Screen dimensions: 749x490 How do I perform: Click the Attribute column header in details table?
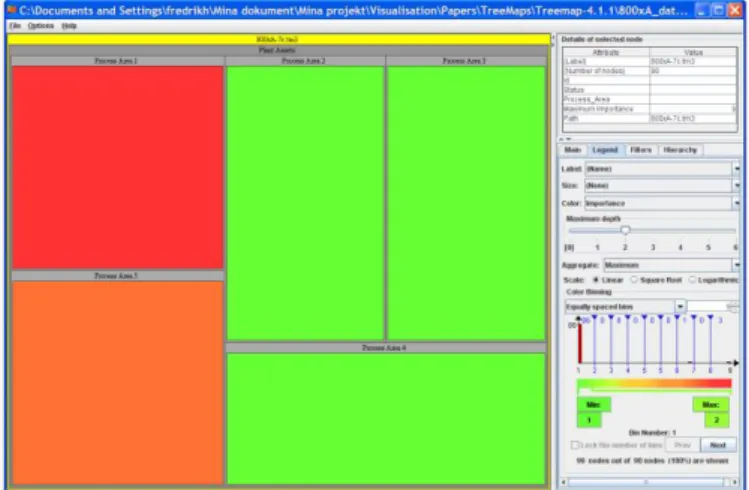pyautogui.click(x=606, y=52)
